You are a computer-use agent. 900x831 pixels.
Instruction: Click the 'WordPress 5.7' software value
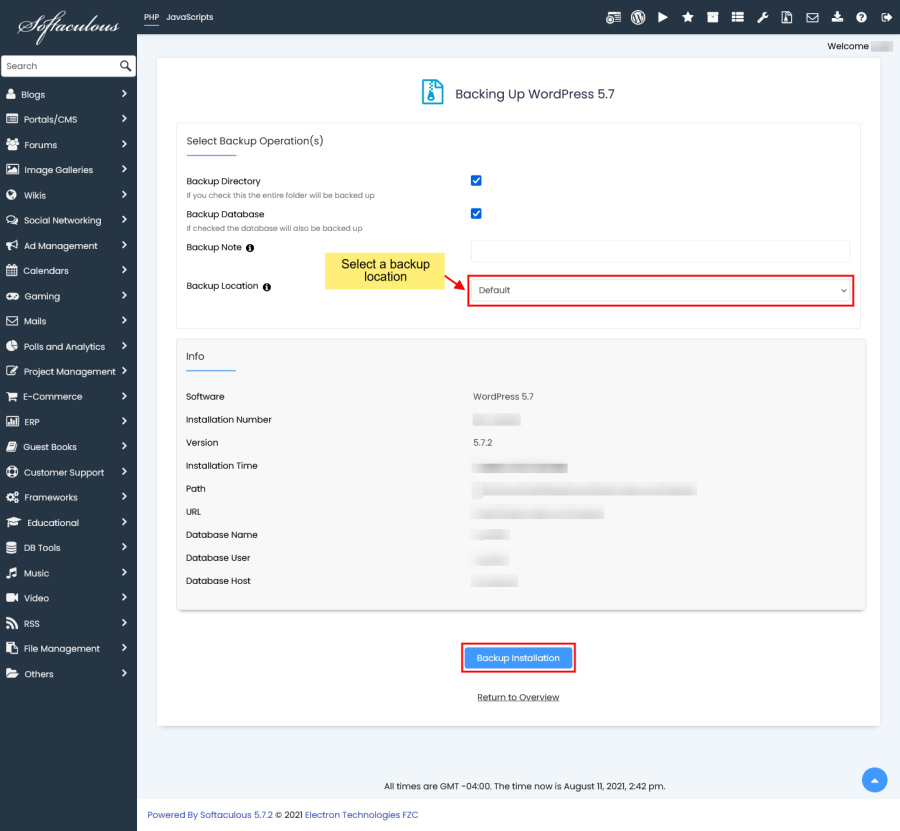(x=503, y=397)
